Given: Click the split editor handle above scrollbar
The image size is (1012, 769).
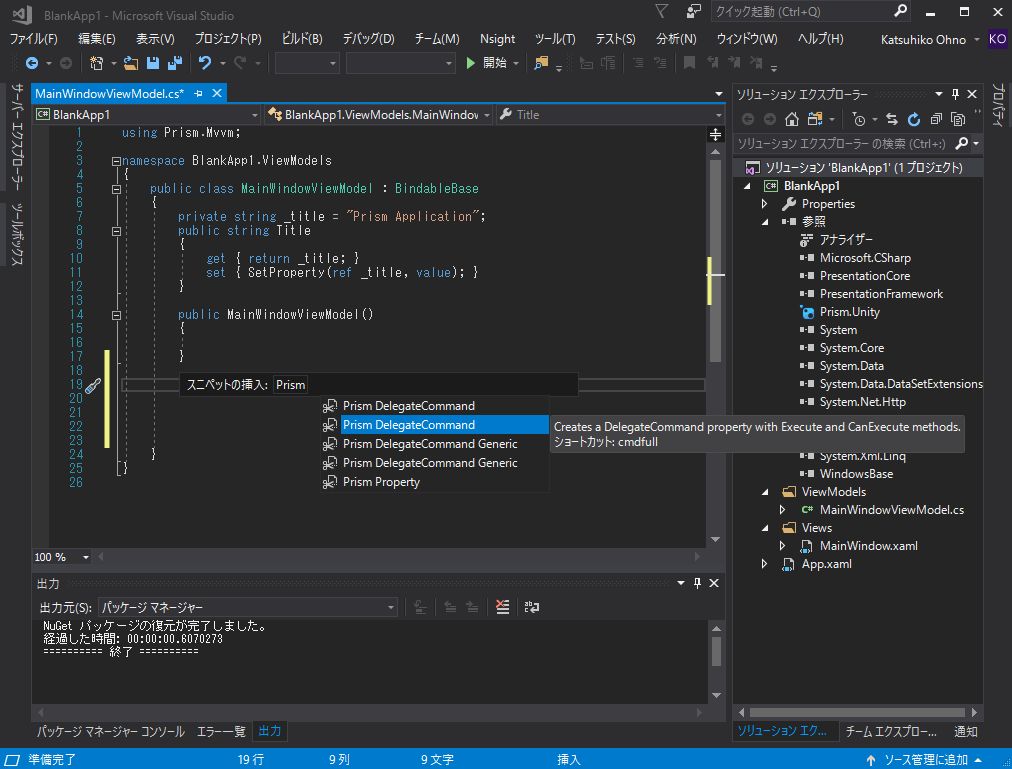Looking at the screenshot, I should tap(715, 134).
